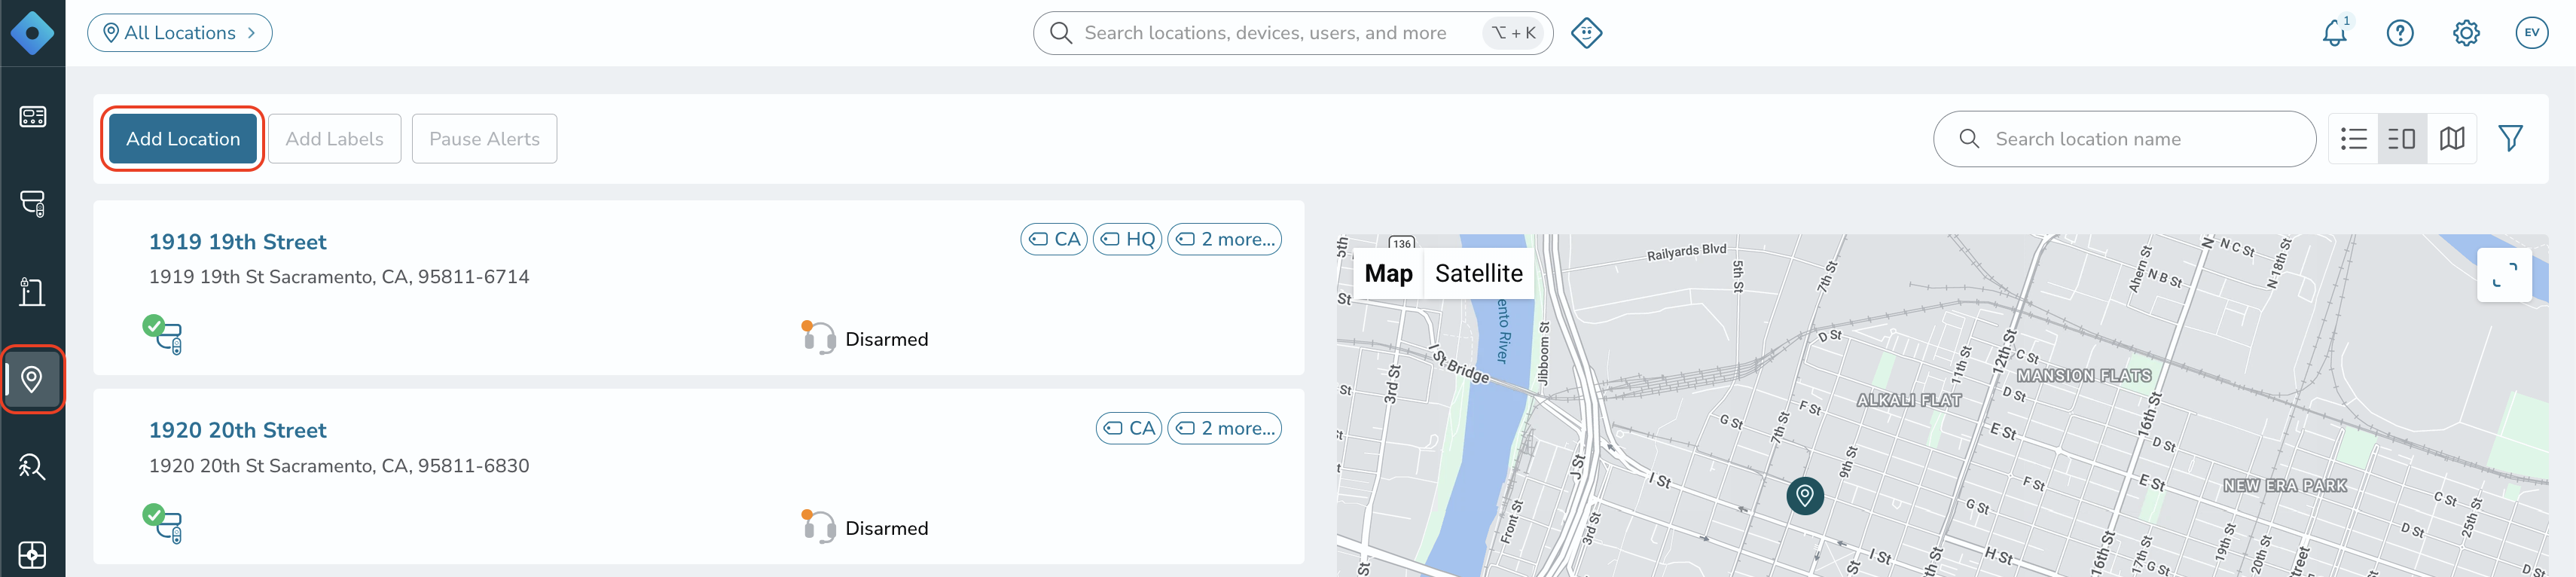Switch to list view layout

(2353, 139)
